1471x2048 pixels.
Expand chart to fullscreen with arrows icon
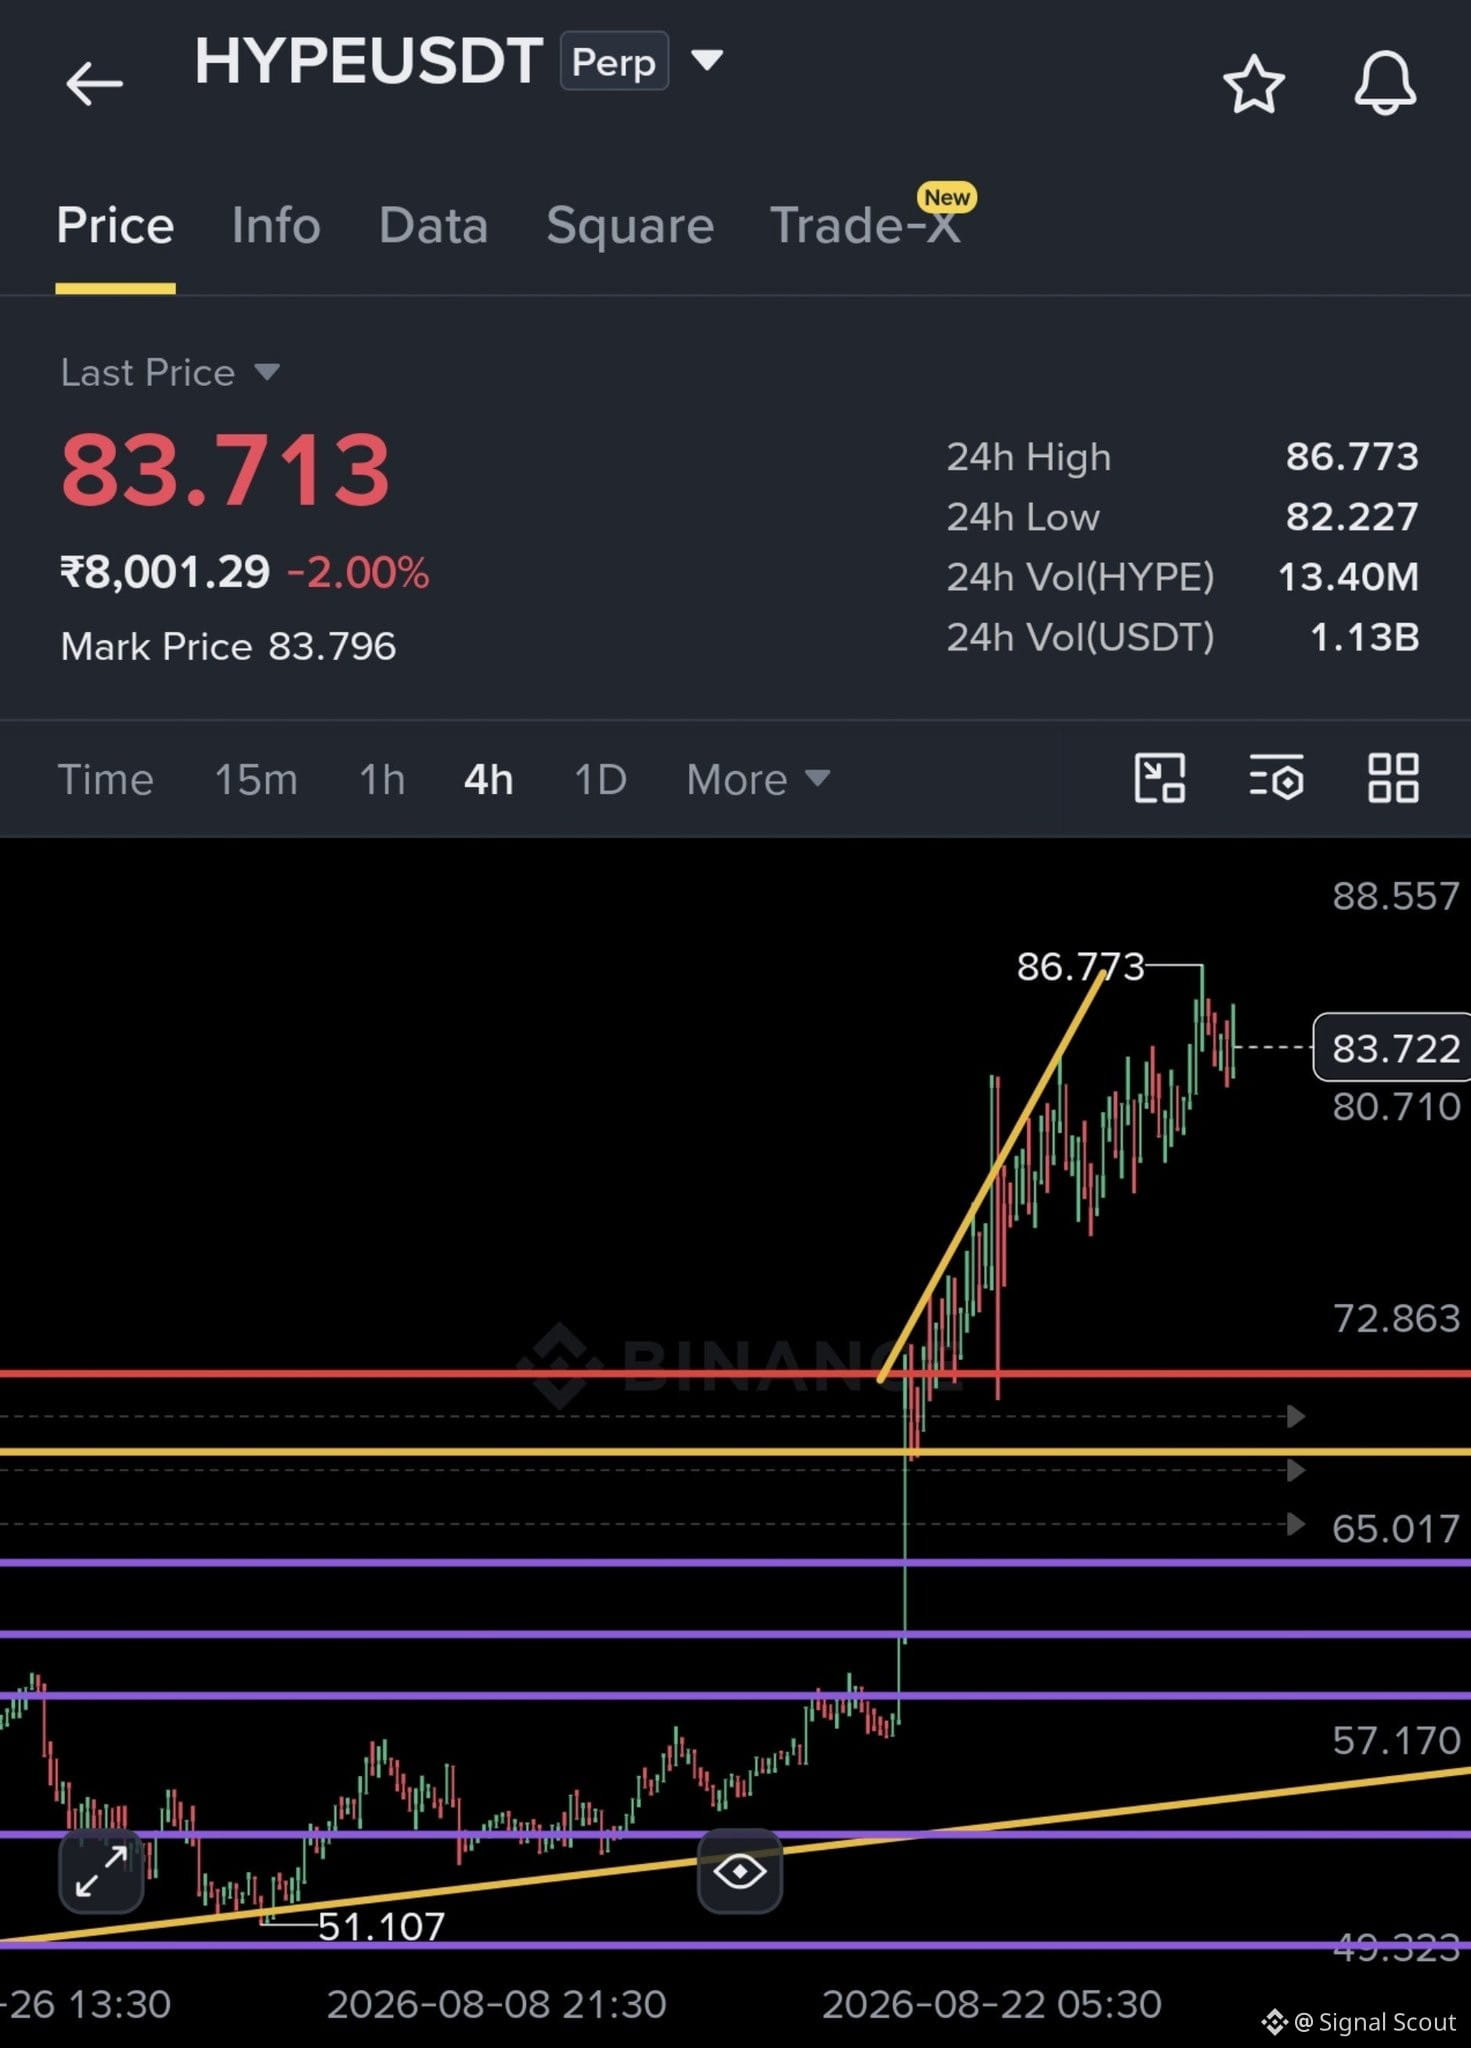point(101,1871)
